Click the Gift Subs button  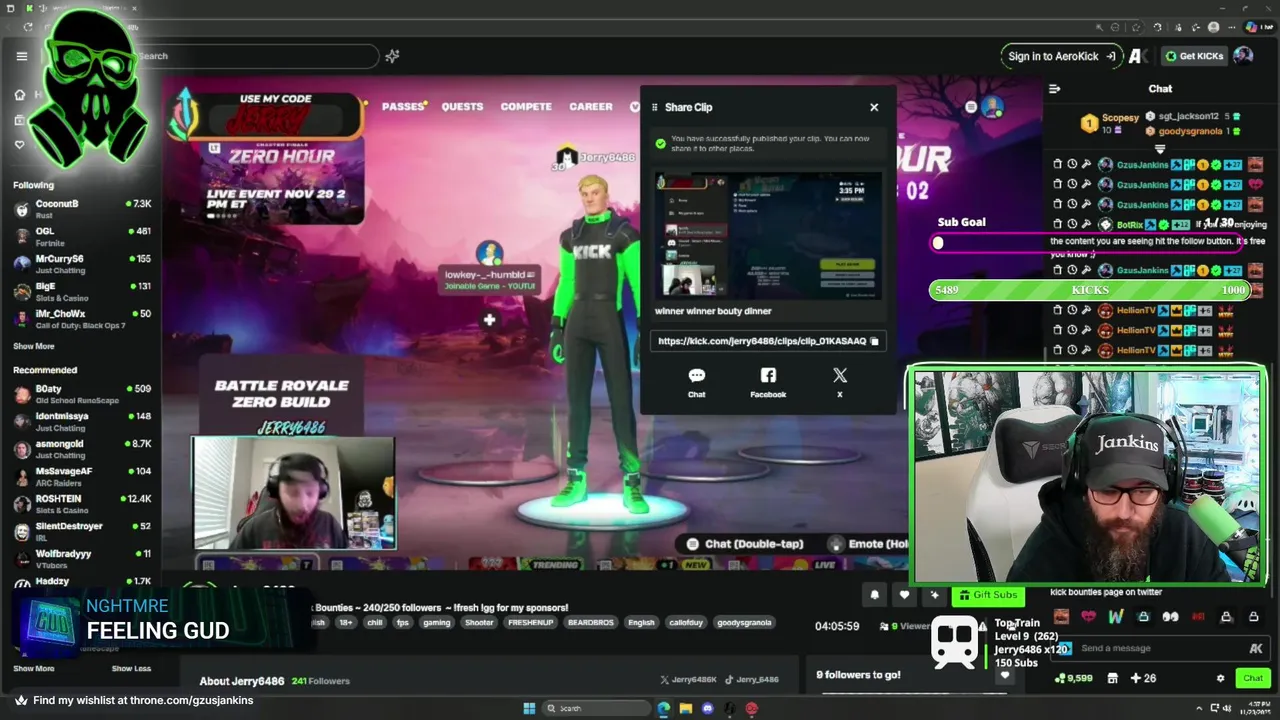pyautogui.click(x=988, y=595)
